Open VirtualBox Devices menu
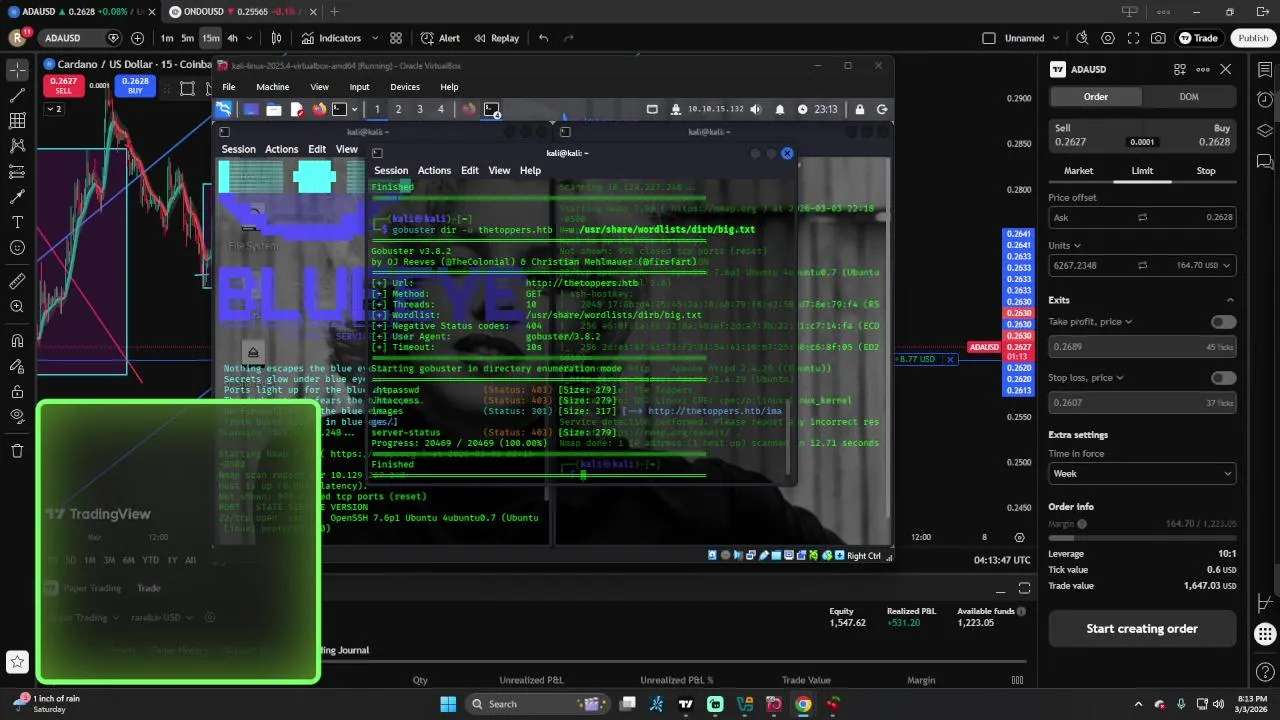Viewport: 1280px width, 720px height. tap(405, 87)
